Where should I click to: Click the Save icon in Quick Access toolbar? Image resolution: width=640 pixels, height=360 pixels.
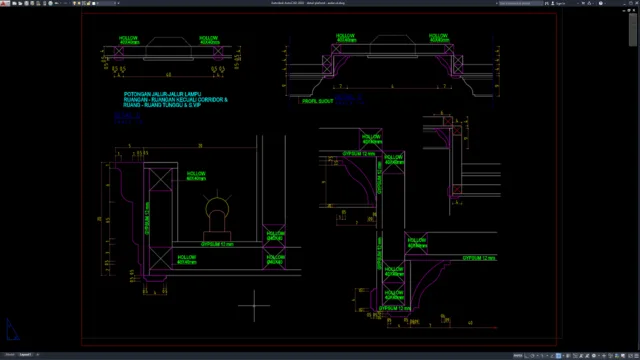pyautogui.click(x=27, y=3)
